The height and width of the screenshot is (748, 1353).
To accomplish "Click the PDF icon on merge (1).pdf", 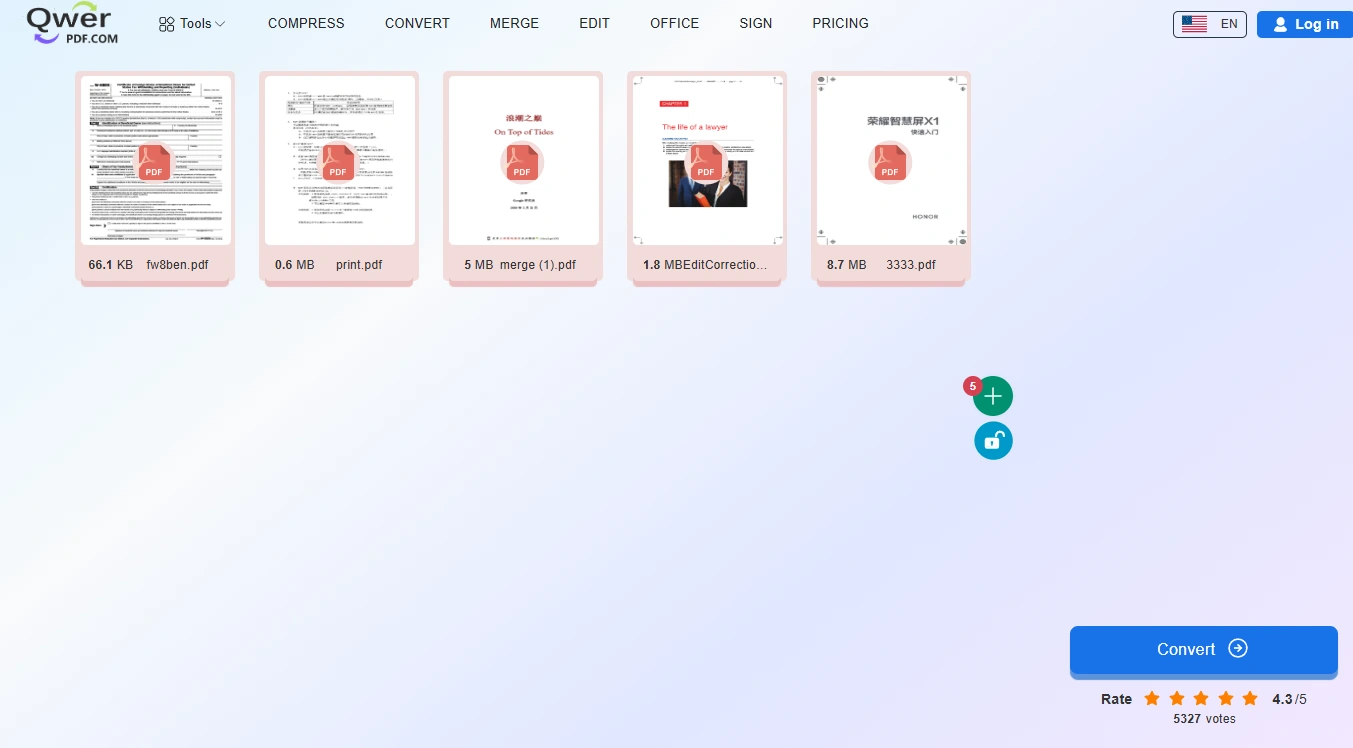I will [522, 162].
